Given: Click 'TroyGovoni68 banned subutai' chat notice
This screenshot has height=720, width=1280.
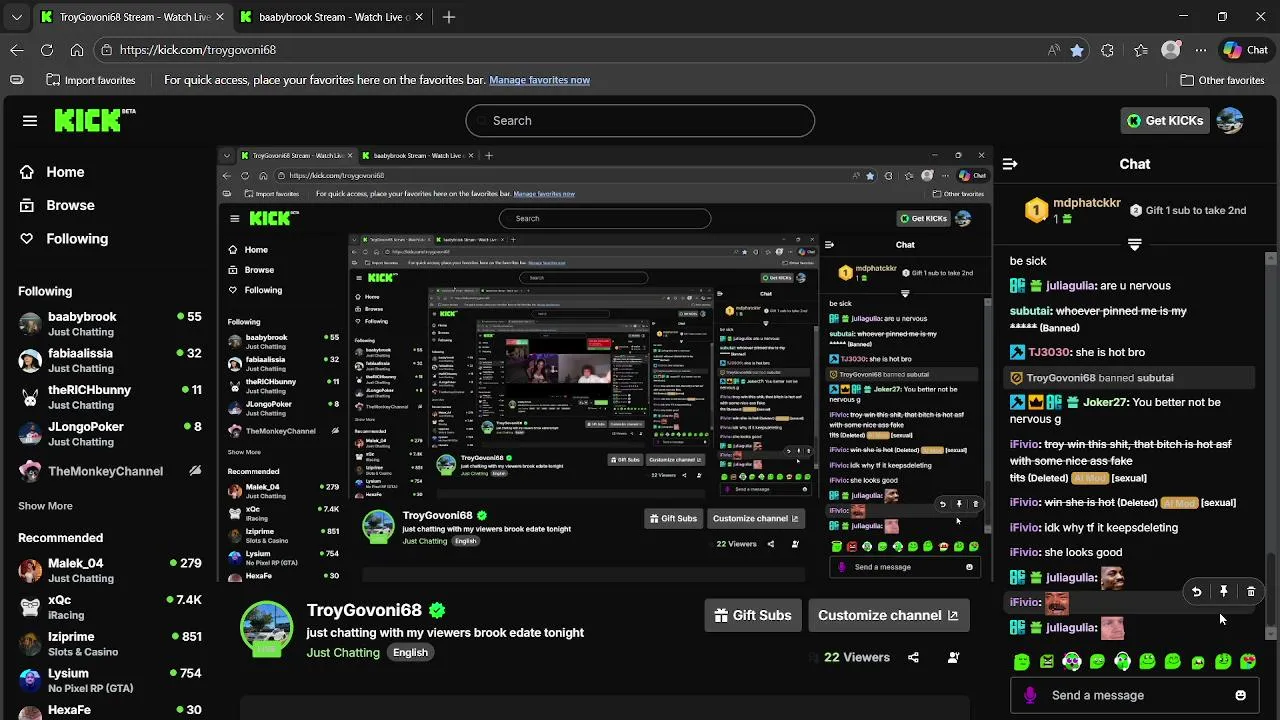Looking at the screenshot, I should click(1130, 378).
